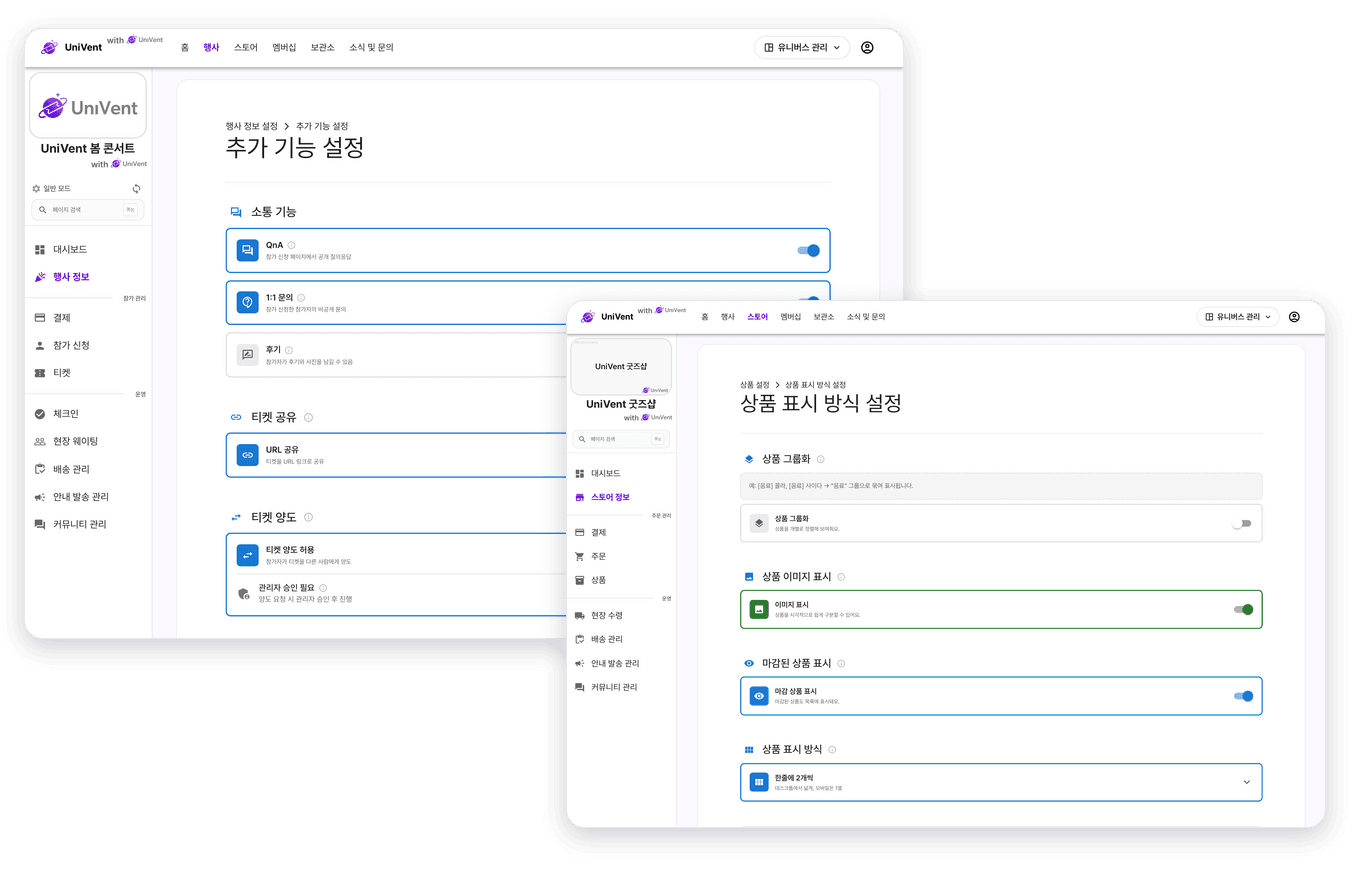Click the info icon beside 상품 이미지 표시
1360x880 pixels.
[x=841, y=577]
